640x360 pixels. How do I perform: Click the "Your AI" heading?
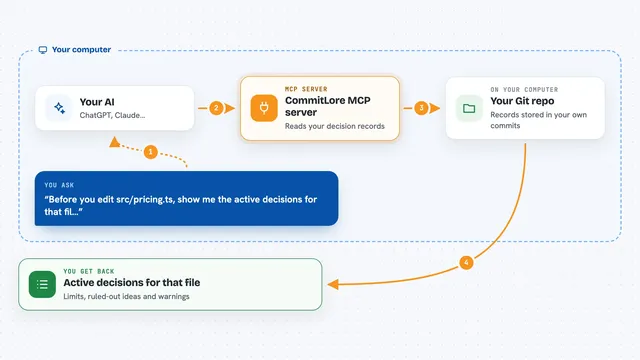97,102
